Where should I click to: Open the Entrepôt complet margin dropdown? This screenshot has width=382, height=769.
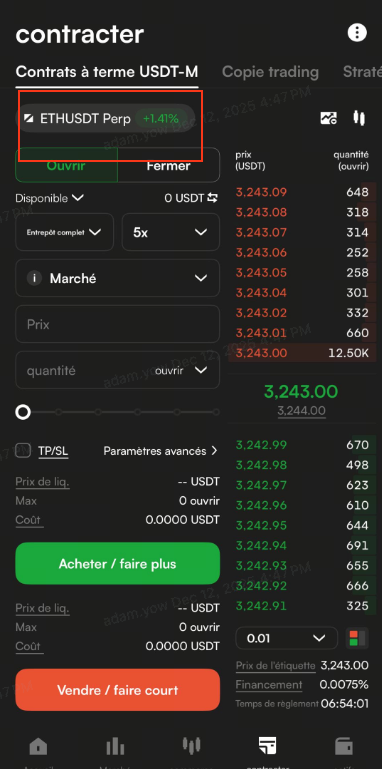pos(65,232)
